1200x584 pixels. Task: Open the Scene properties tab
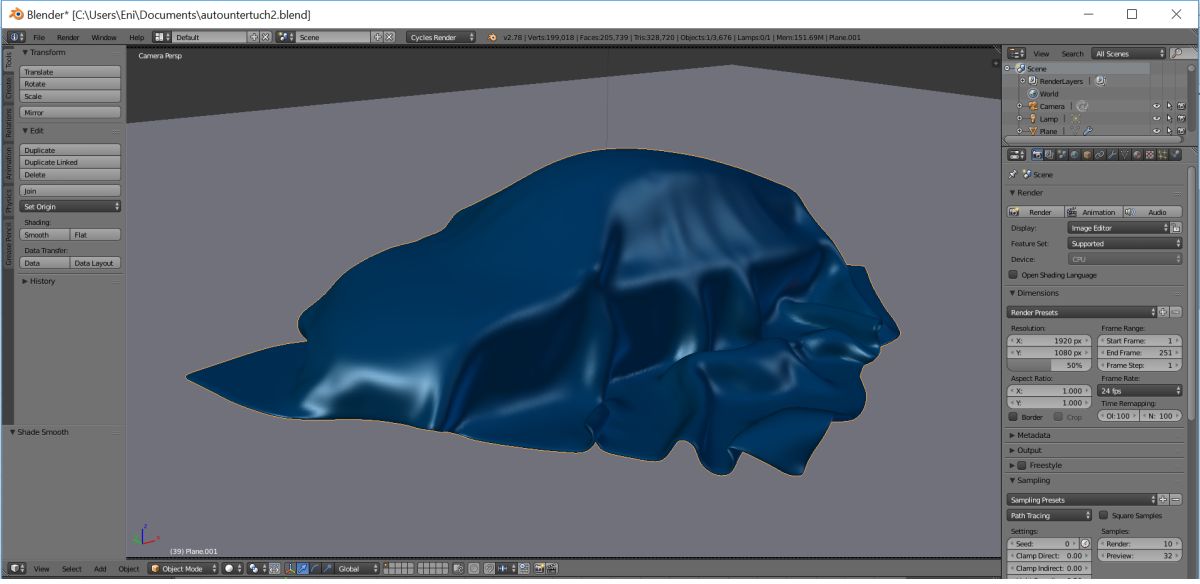[x=1061, y=155]
